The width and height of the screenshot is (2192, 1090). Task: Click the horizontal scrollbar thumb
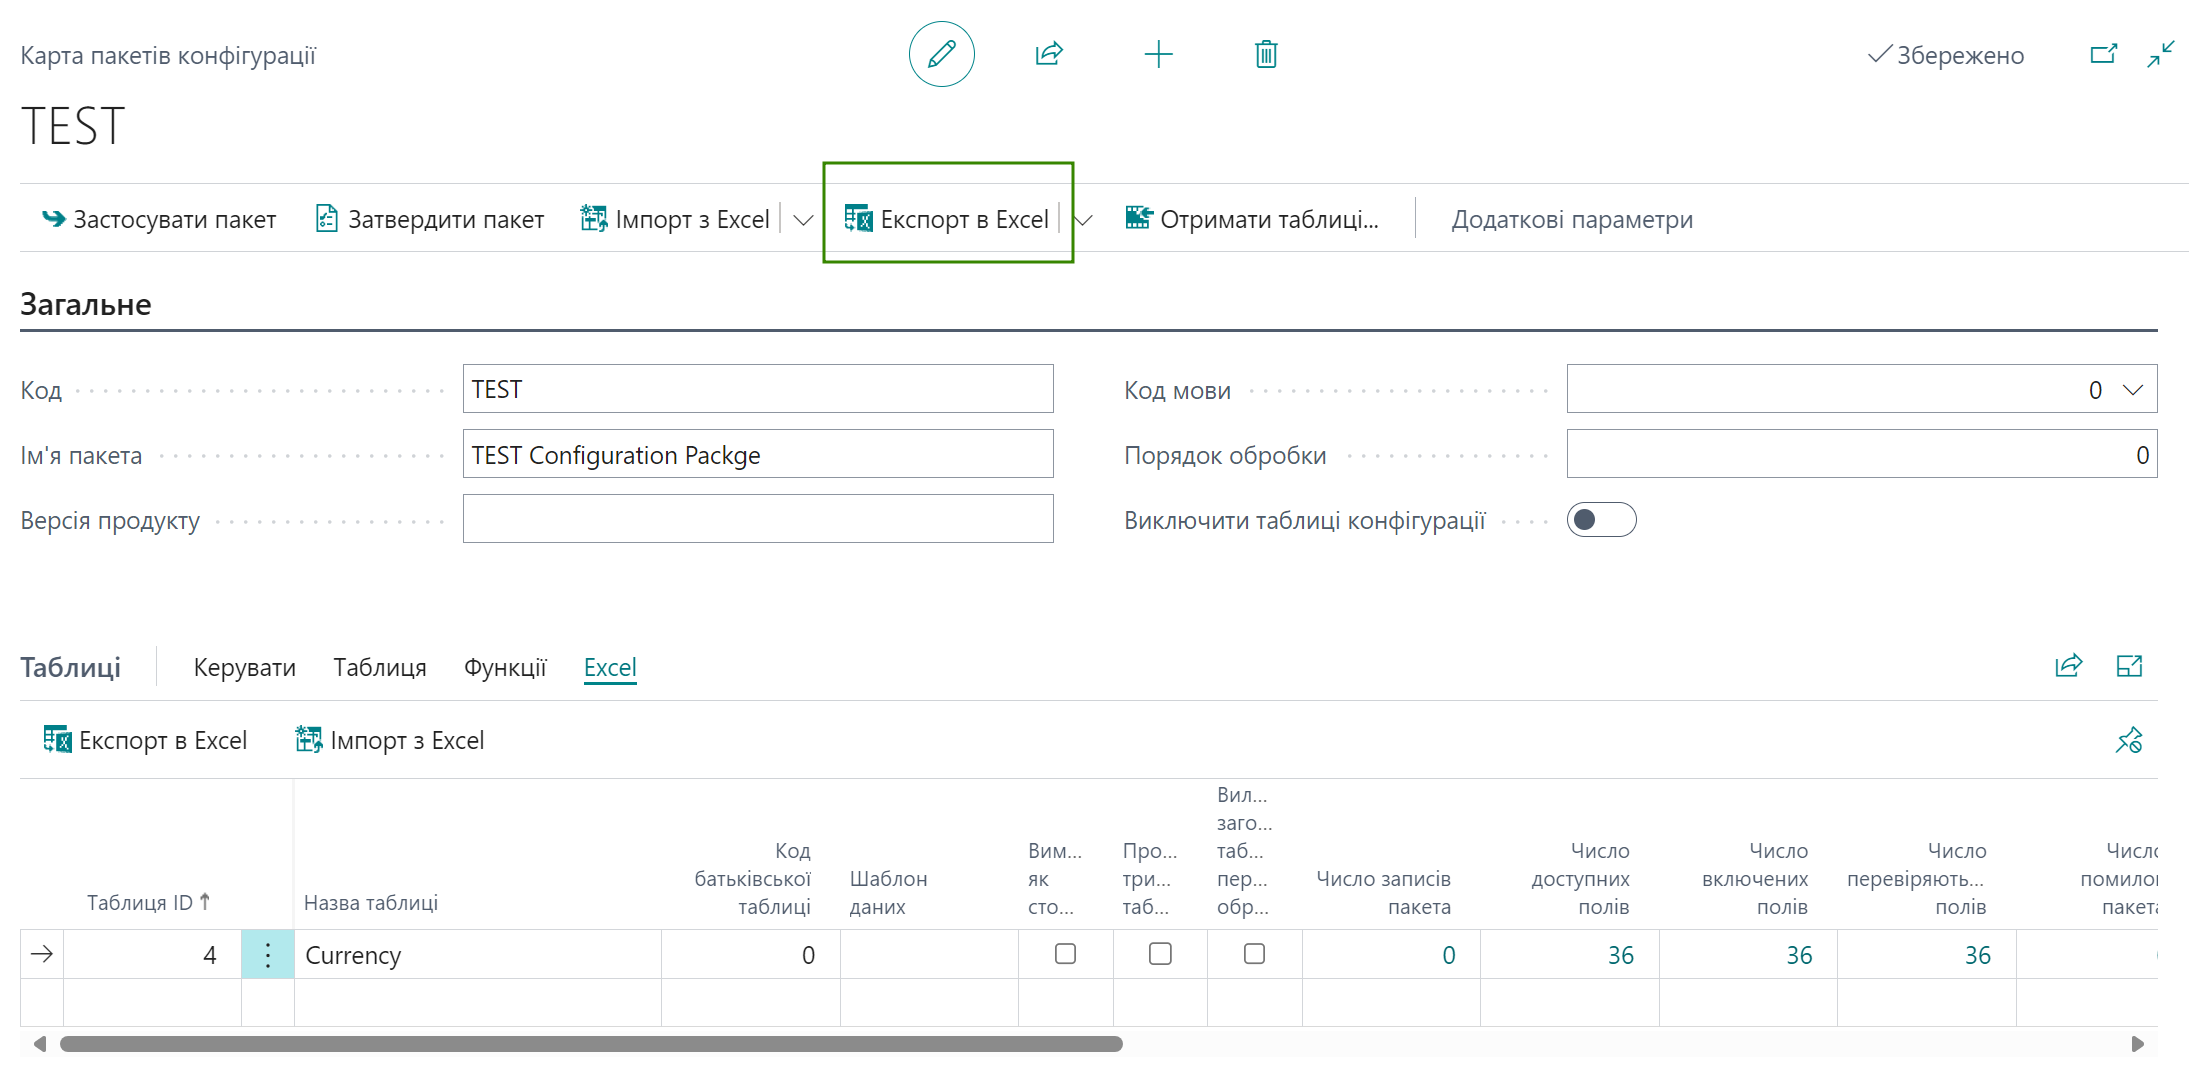591,1044
